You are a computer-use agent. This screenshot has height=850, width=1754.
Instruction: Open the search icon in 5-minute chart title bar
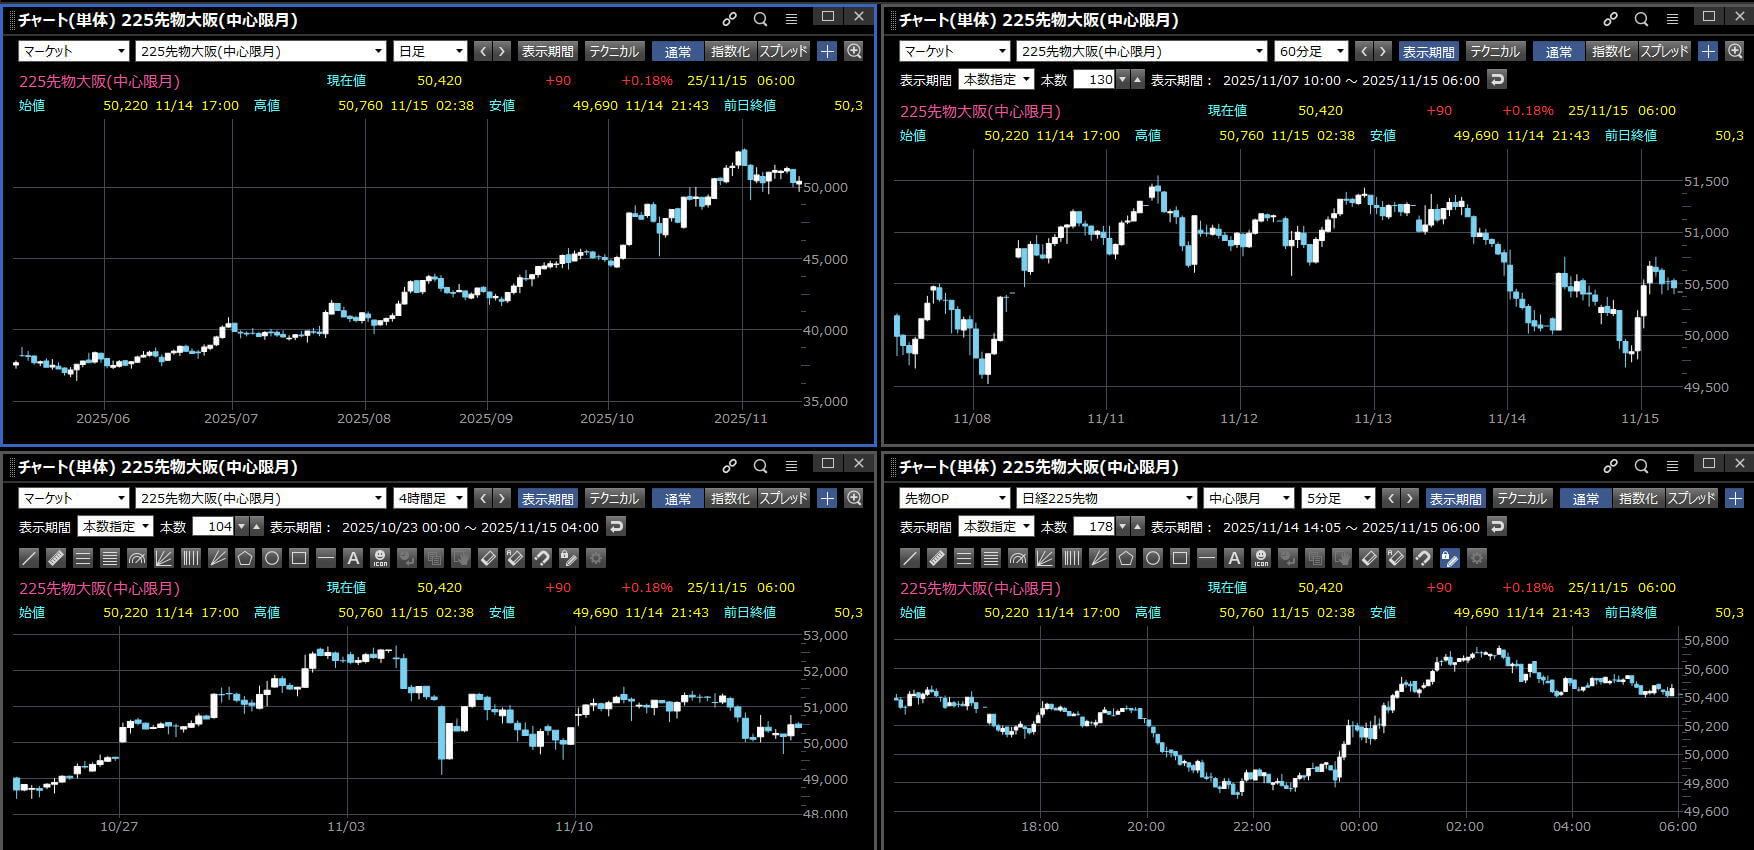pos(1641,466)
